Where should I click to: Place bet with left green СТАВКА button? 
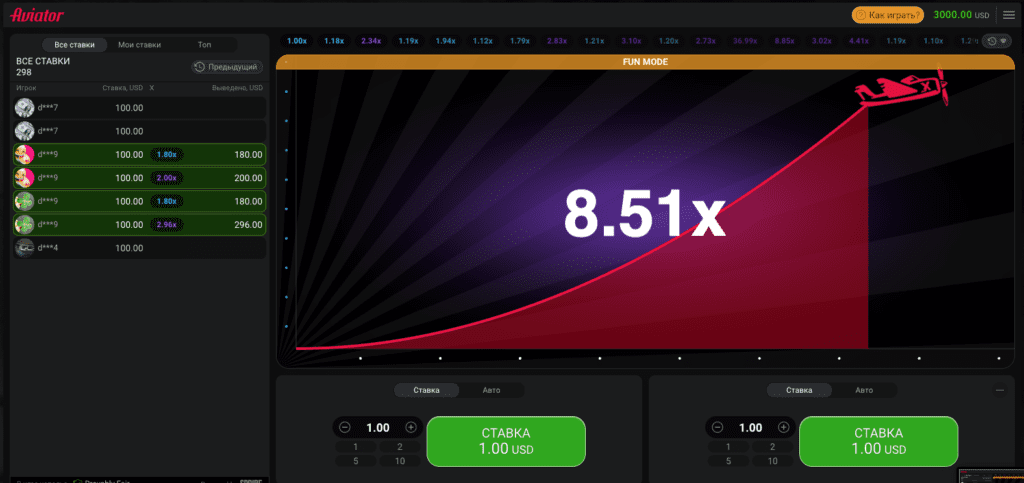tap(506, 441)
